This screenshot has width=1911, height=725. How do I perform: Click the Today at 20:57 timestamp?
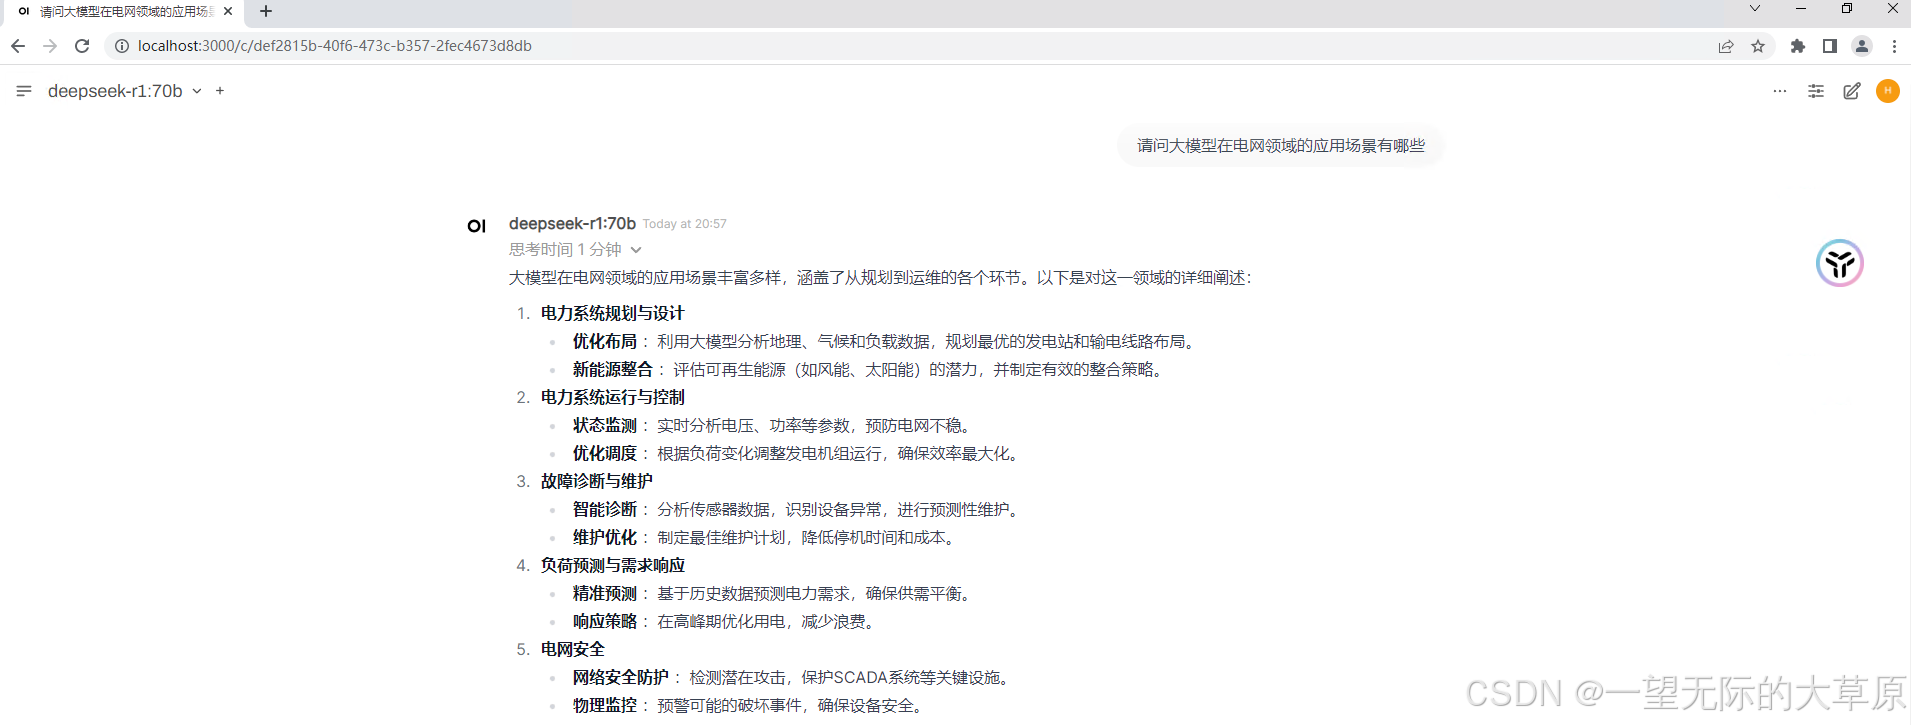(685, 224)
